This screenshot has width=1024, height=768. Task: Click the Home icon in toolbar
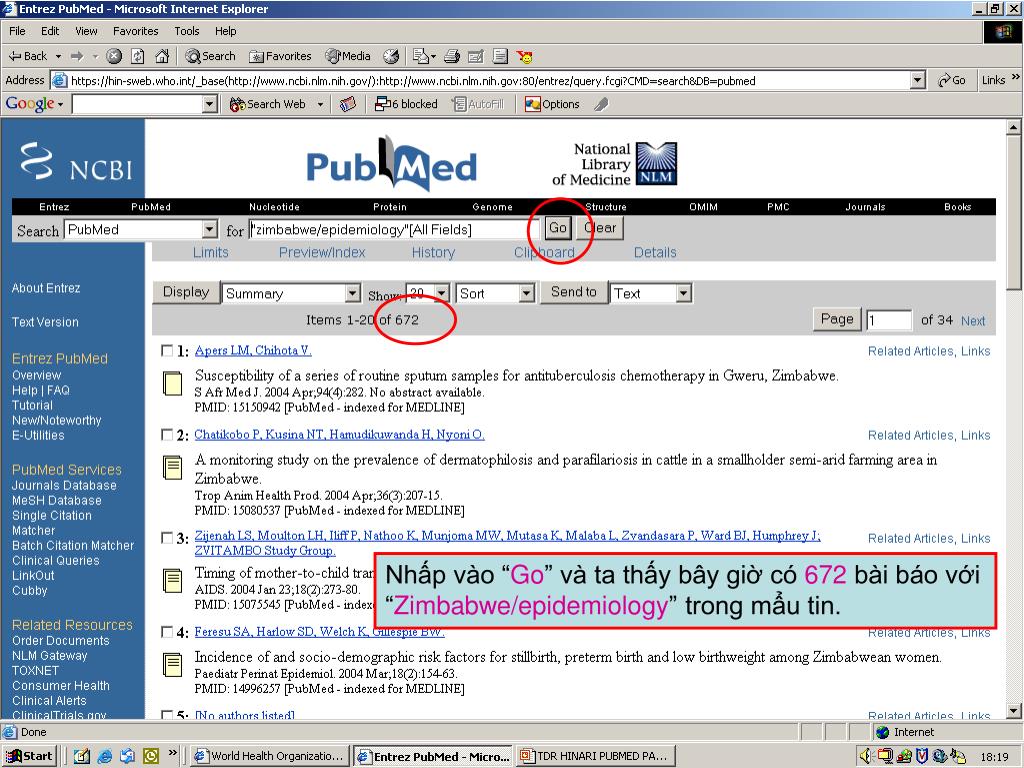(162, 56)
